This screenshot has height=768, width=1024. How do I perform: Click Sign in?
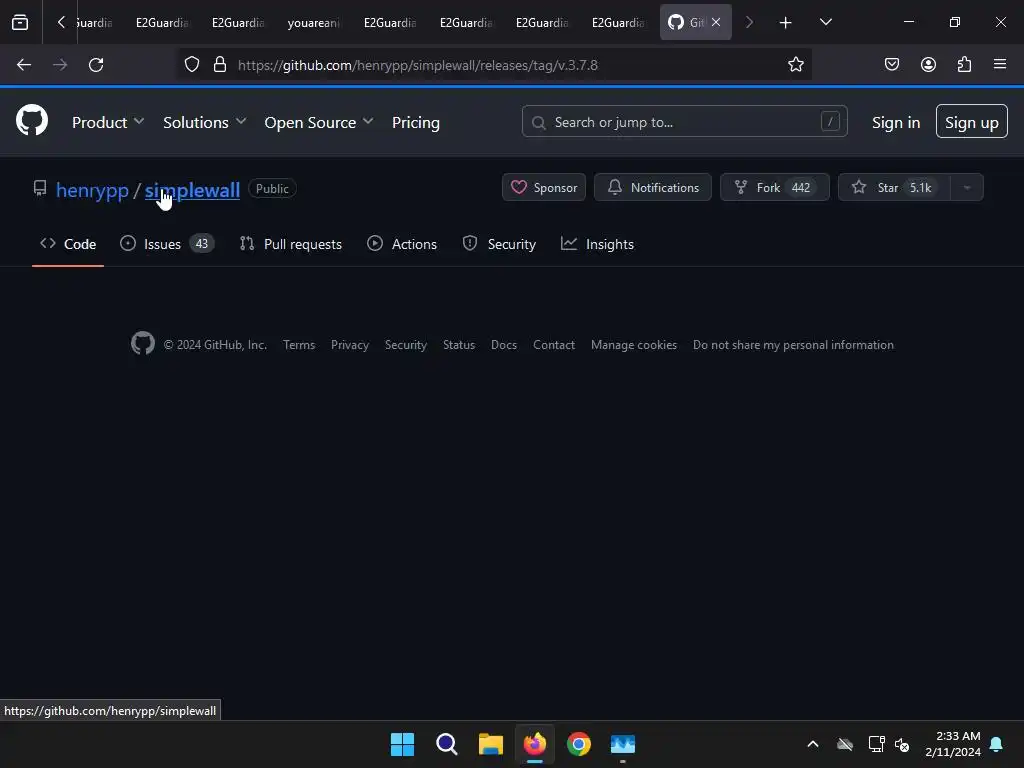click(x=896, y=122)
